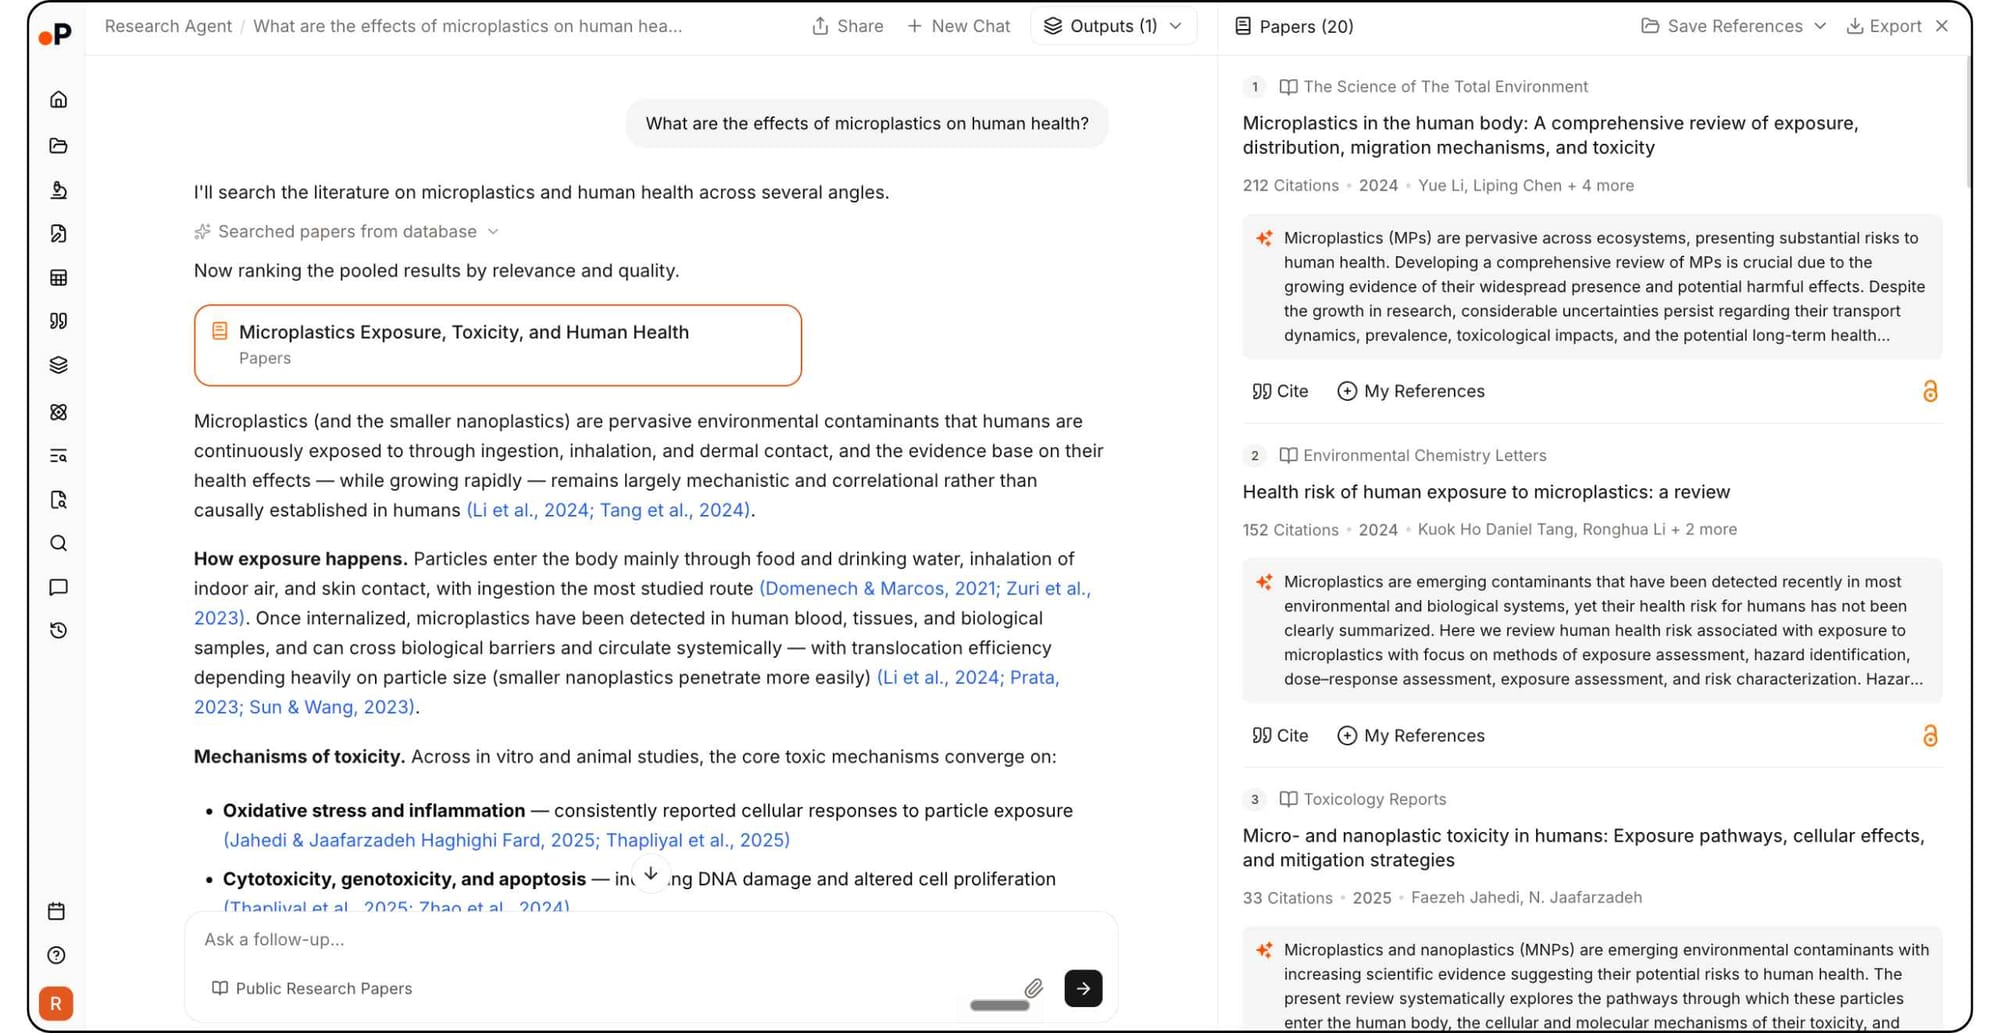
Task: Click open access lock icon for paper 1
Action: click(1930, 391)
